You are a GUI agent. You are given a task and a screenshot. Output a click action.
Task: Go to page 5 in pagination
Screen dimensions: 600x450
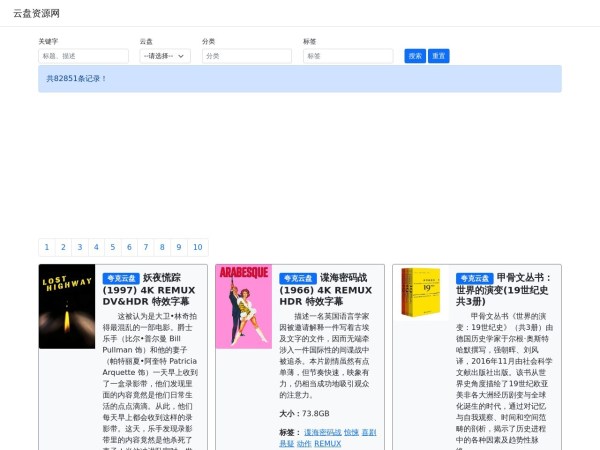point(112,247)
